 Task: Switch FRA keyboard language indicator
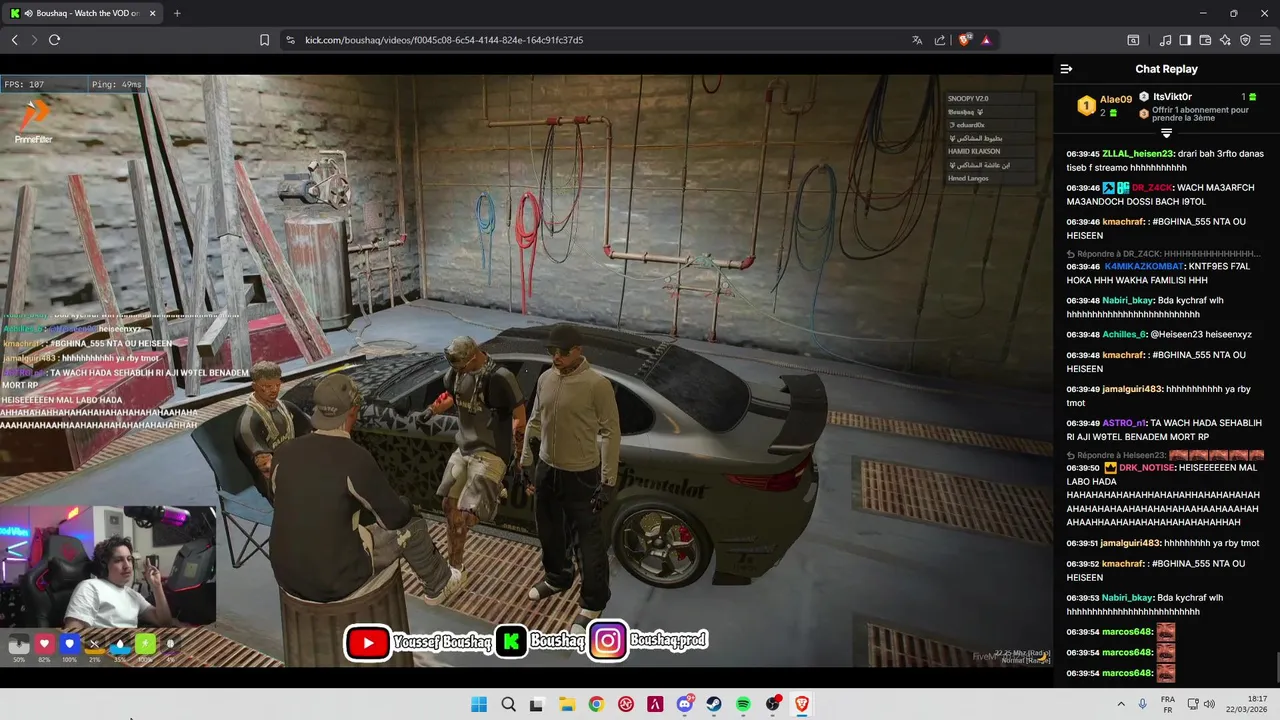(x=1168, y=705)
